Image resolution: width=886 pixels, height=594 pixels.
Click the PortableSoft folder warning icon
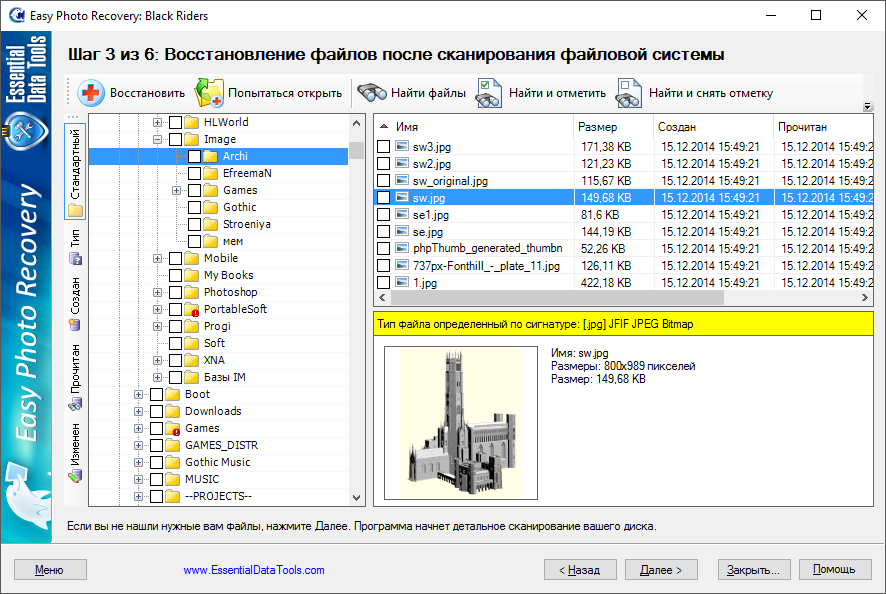pos(192,310)
